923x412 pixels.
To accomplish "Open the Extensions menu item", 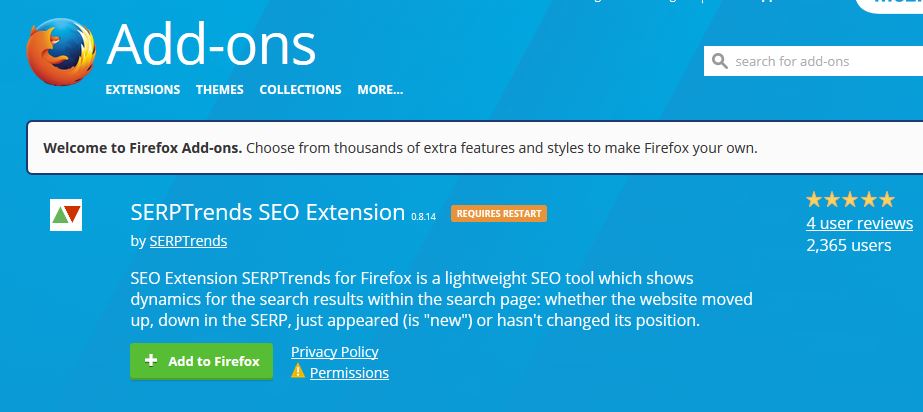I will [x=143, y=90].
